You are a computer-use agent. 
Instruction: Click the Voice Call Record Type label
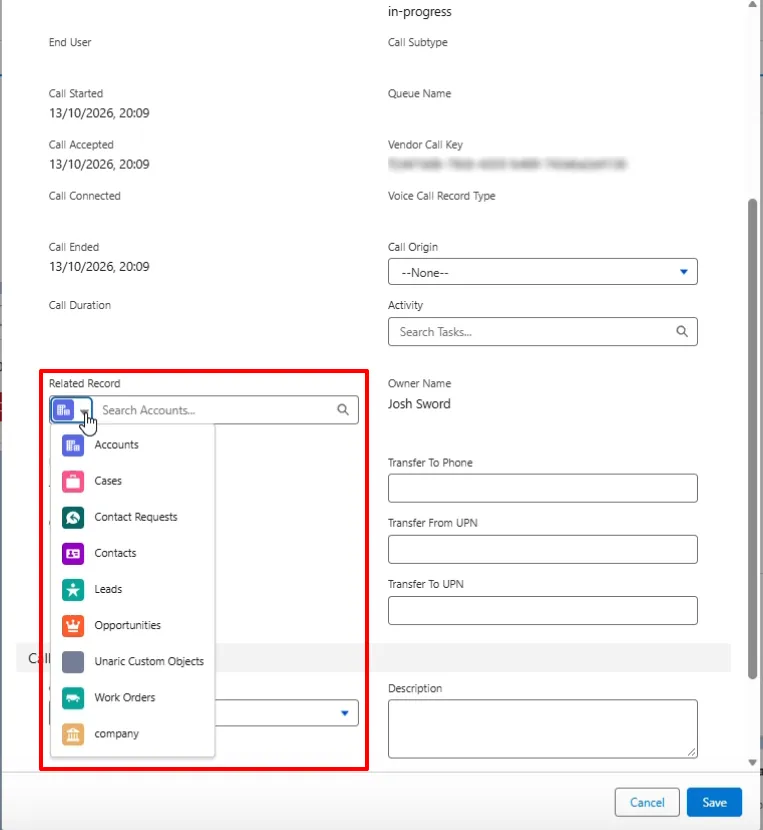click(x=442, y=196)
